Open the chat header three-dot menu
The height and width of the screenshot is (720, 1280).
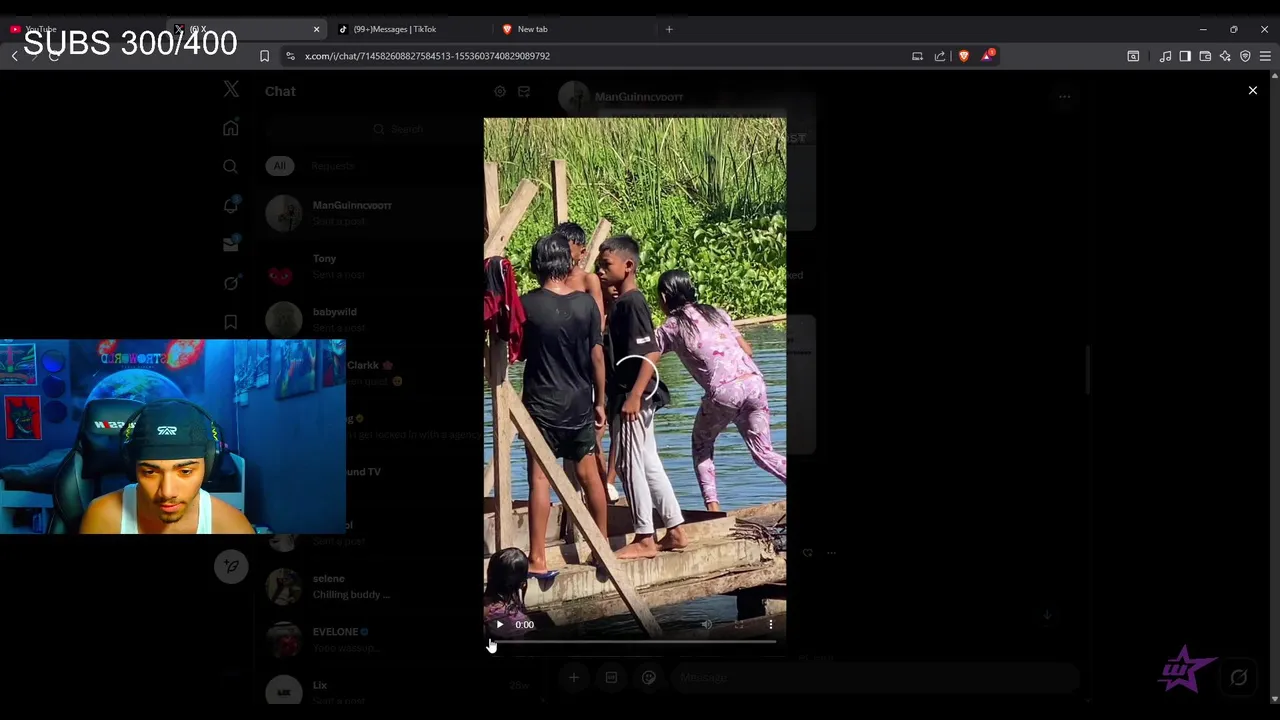pos(1065,97)
